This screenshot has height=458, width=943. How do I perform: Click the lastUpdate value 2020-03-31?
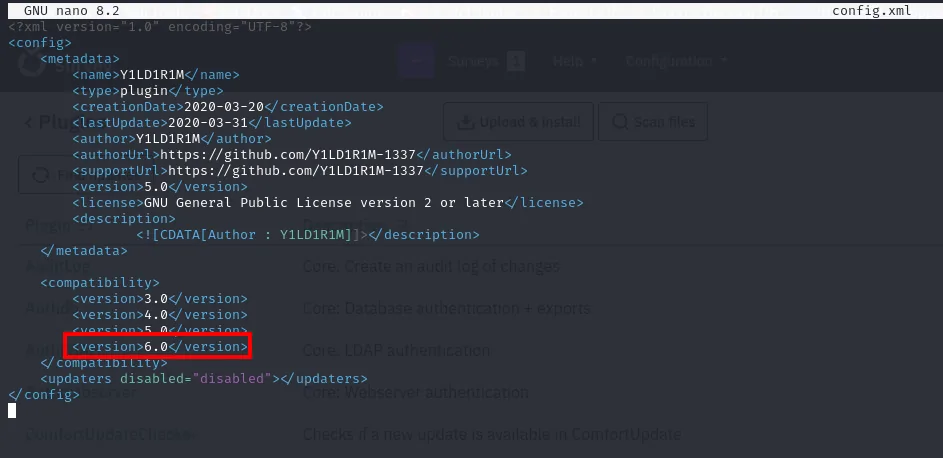pos(208,123)
